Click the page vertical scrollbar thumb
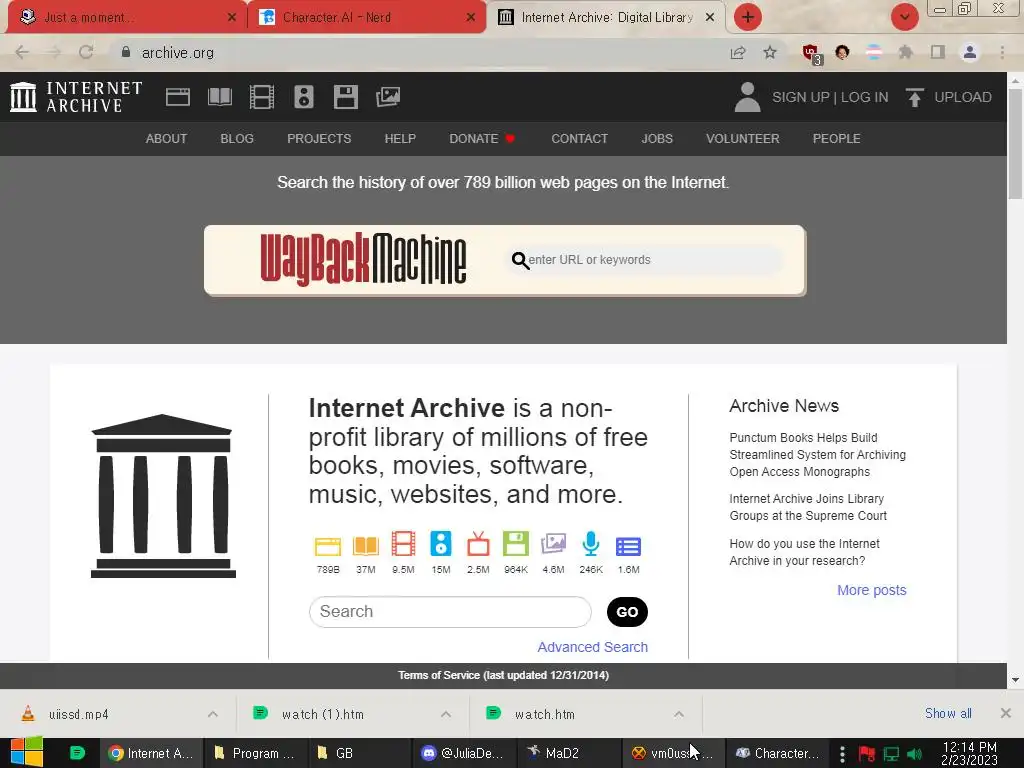Viewport: 1024px width, 768px height. [1016, 144]
